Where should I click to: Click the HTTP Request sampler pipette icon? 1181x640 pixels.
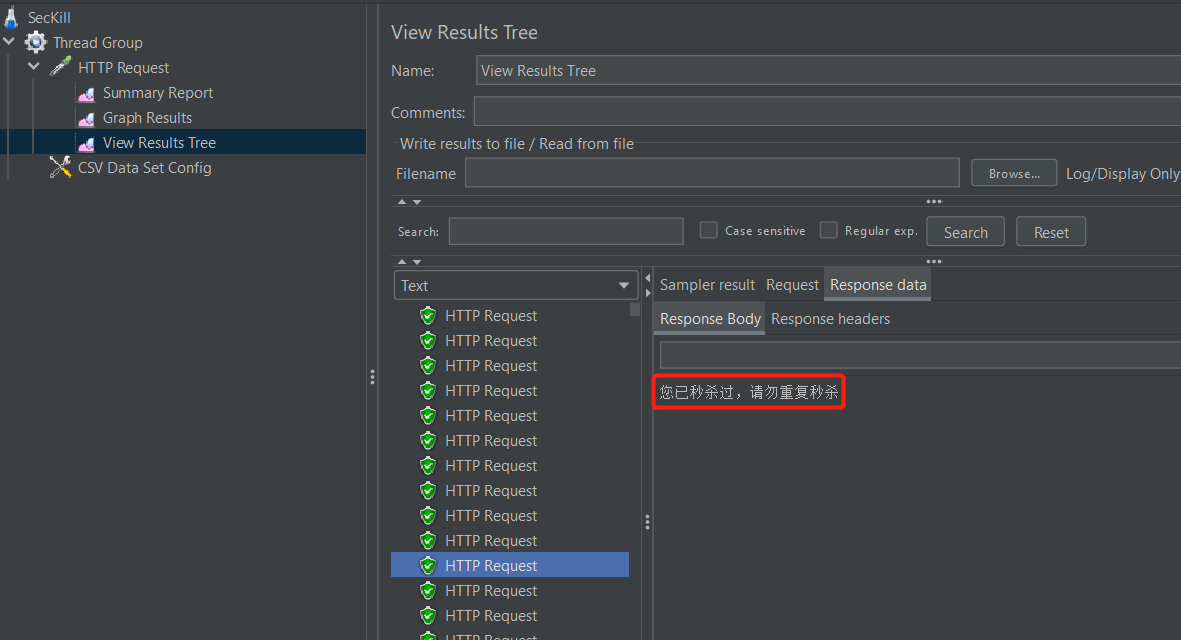tap(60, 67)
